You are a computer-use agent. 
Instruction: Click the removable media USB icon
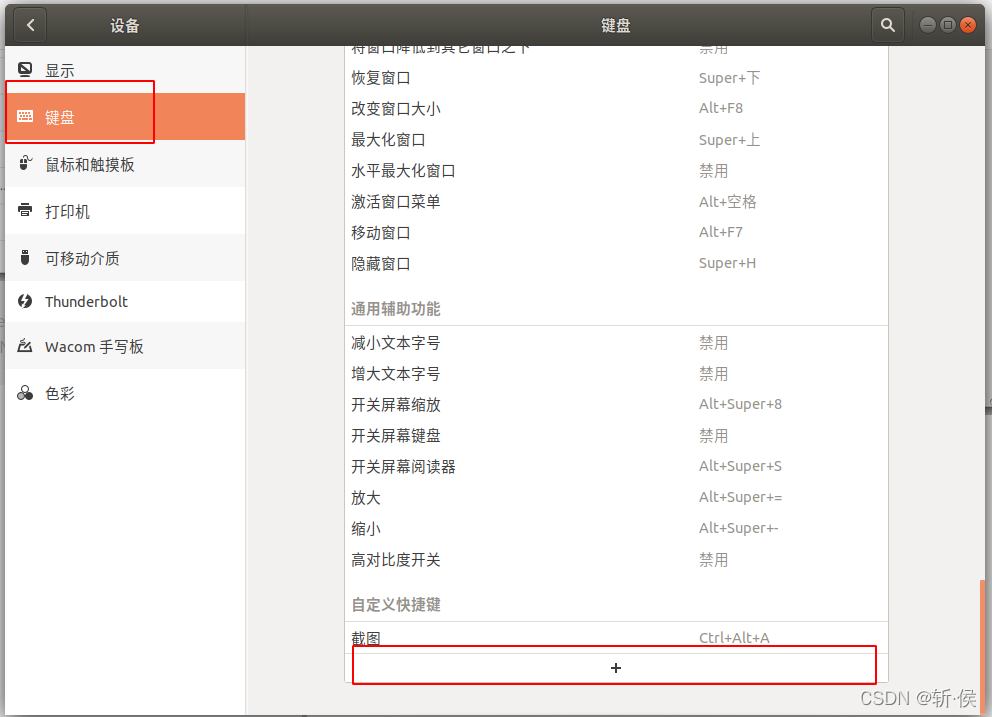click(x=25, y=258)
